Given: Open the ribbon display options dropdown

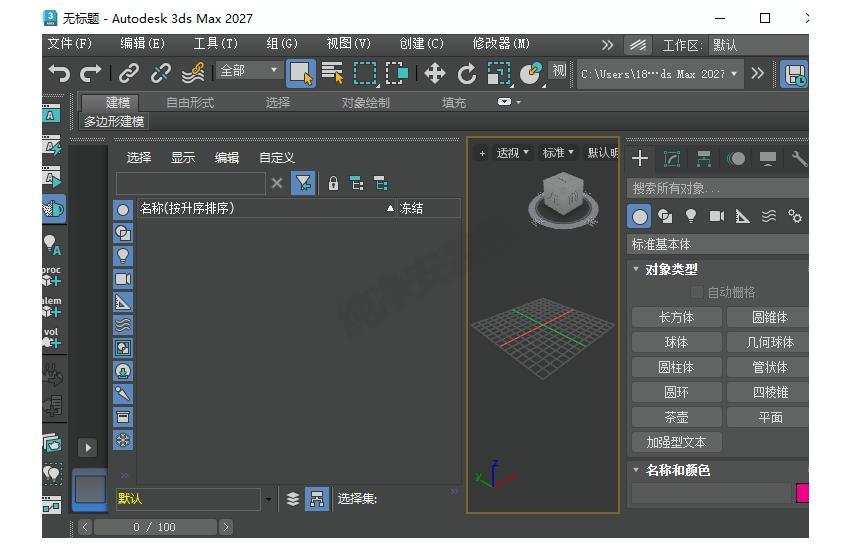Looking at the screenshot, I should (509, 102).
